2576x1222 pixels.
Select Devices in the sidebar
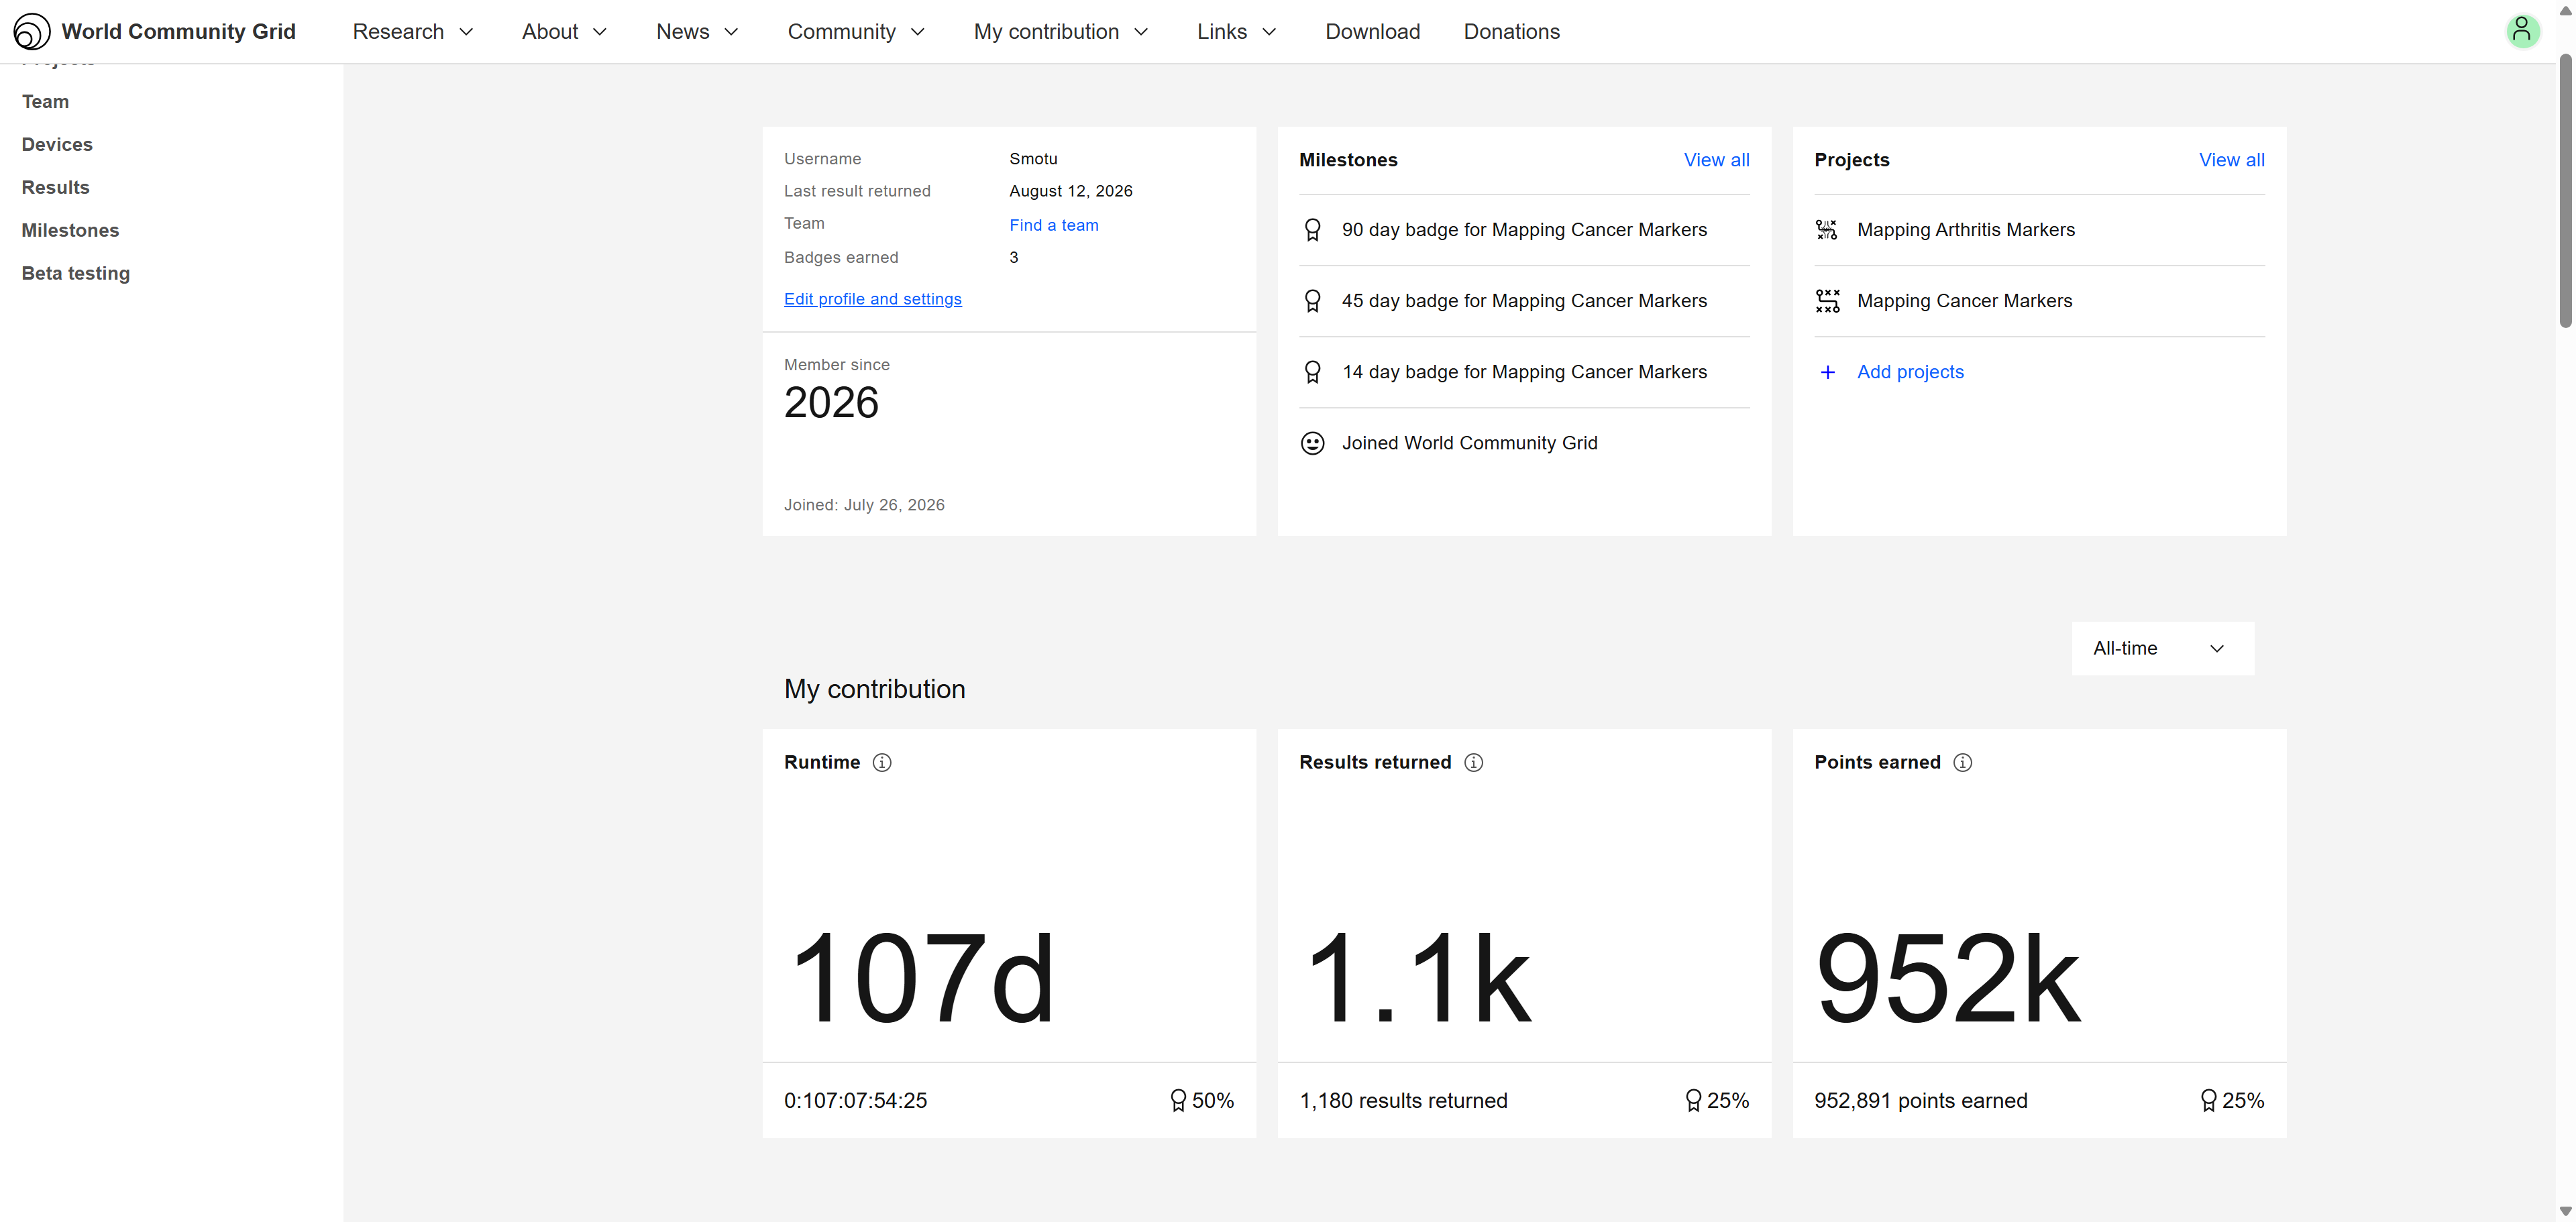(57, 145)
